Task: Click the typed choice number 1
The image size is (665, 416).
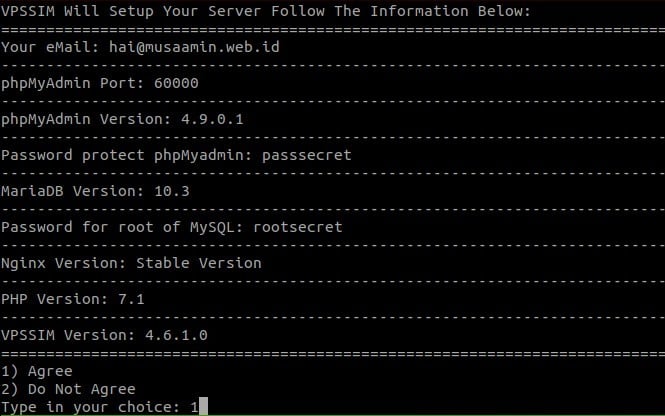Action: (x=194, y=407)
